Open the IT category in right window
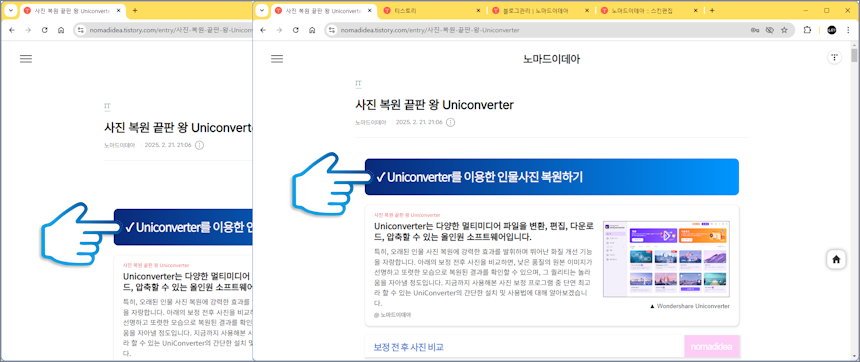This screenshot has height=362, width=860. tap(358, 83)
